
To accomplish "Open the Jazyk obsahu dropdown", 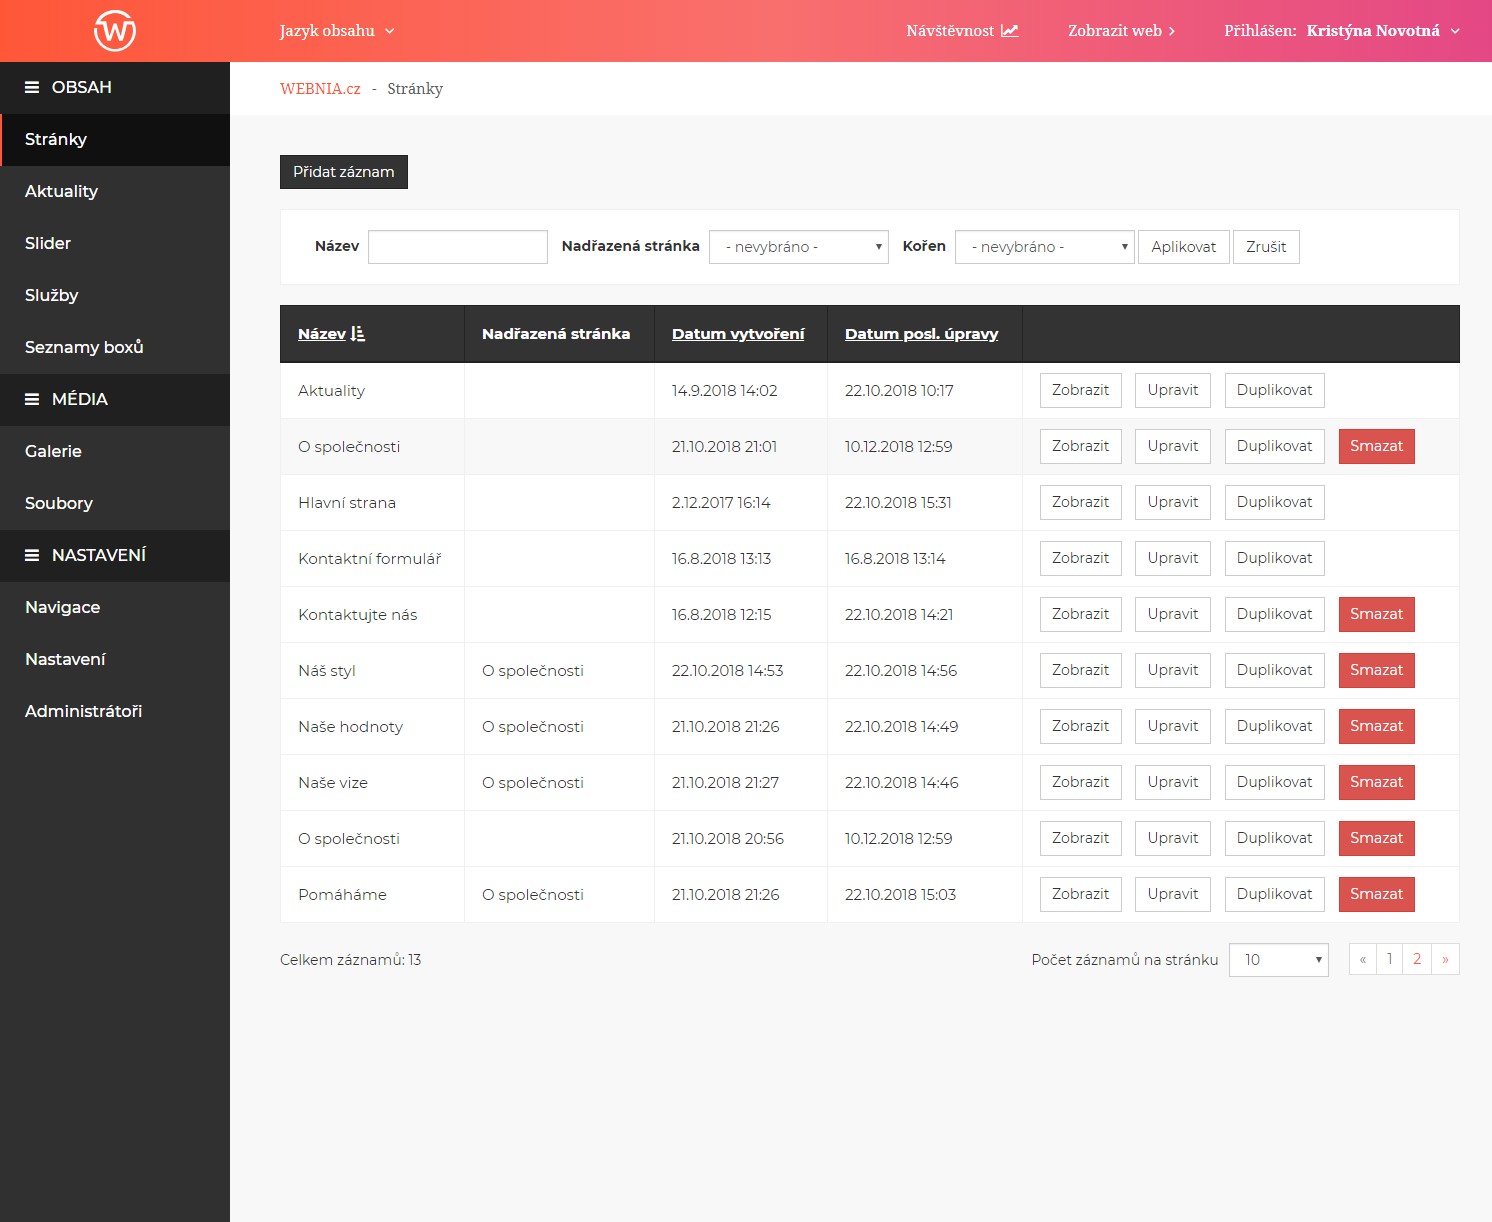I will pos(337,31).
